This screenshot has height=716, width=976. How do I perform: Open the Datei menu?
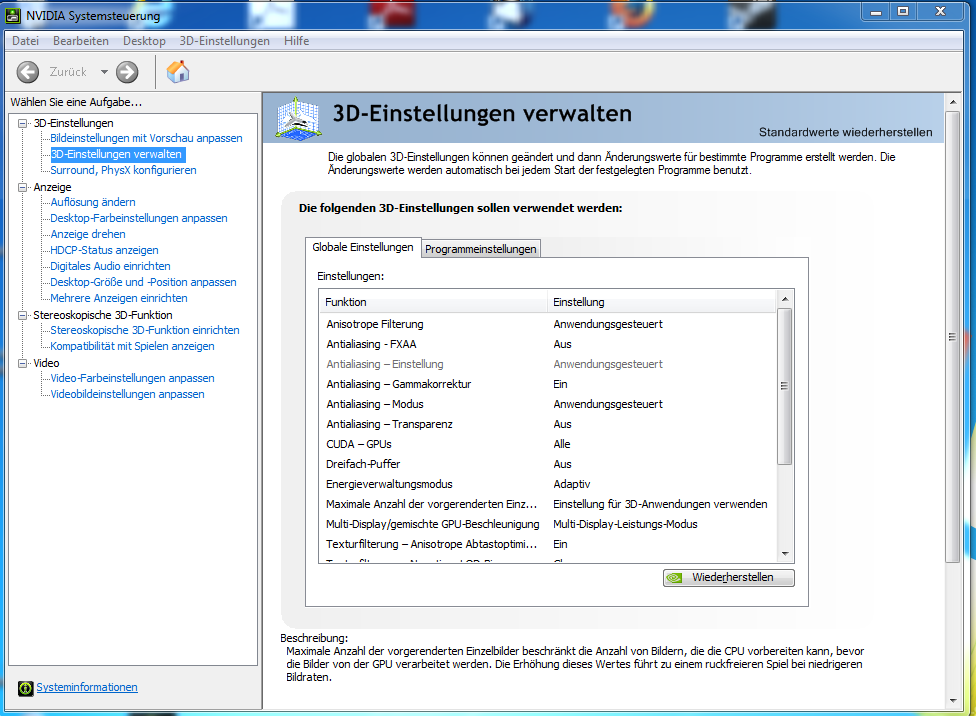(26, 41)
